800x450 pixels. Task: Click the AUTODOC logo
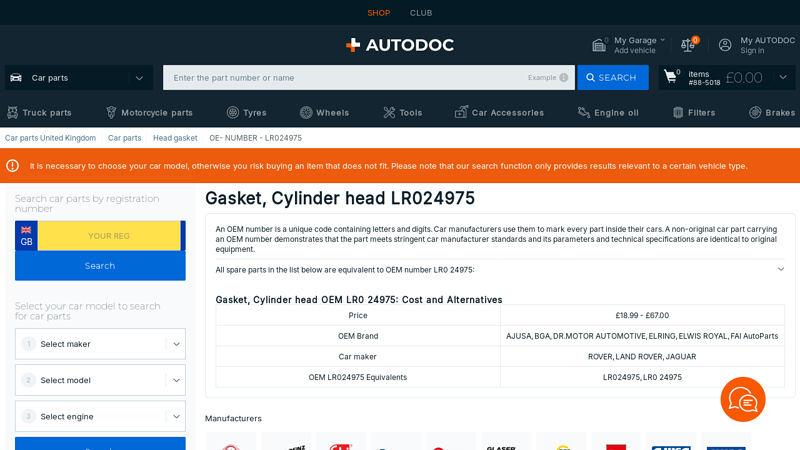pyautogui.click(x=399, y=45)
